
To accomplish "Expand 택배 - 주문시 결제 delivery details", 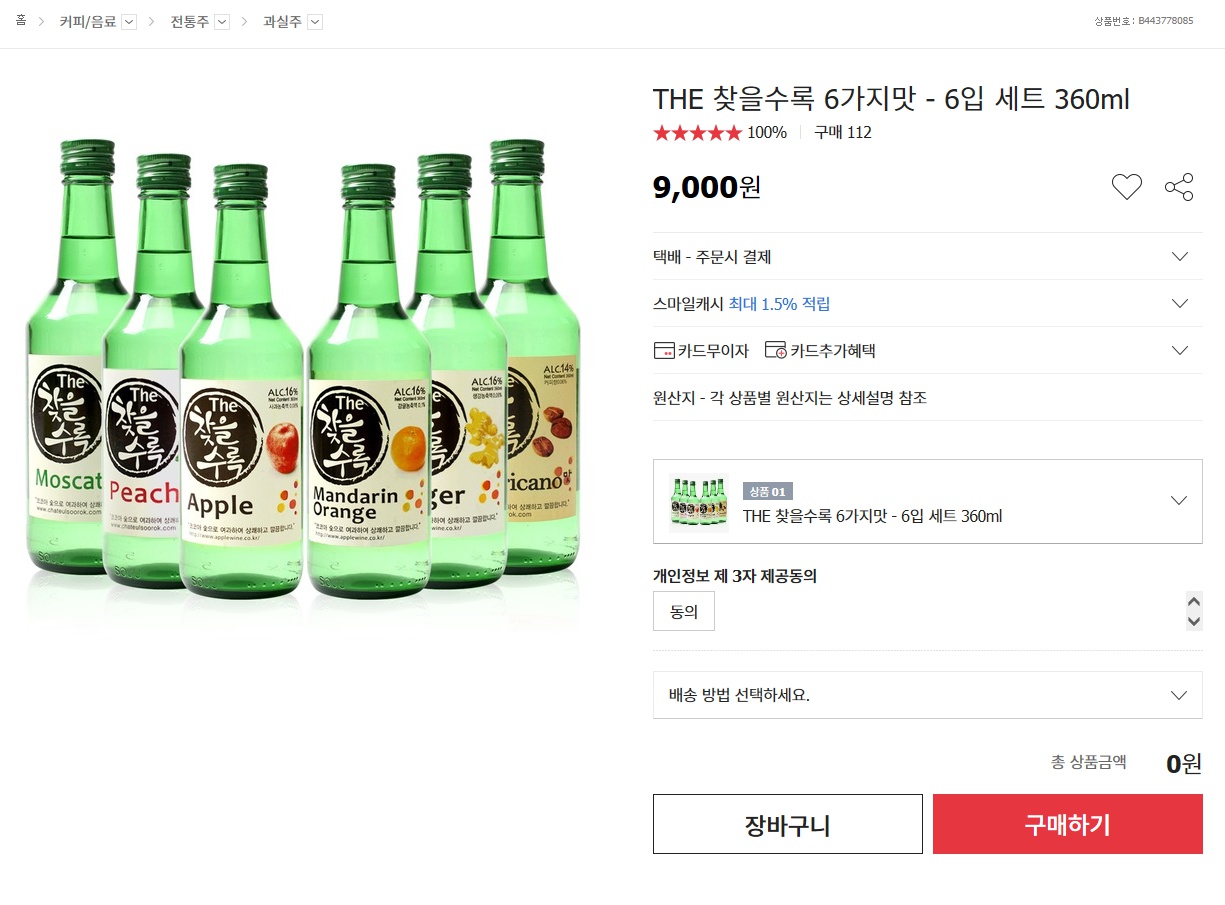I will coord(1179,257).
